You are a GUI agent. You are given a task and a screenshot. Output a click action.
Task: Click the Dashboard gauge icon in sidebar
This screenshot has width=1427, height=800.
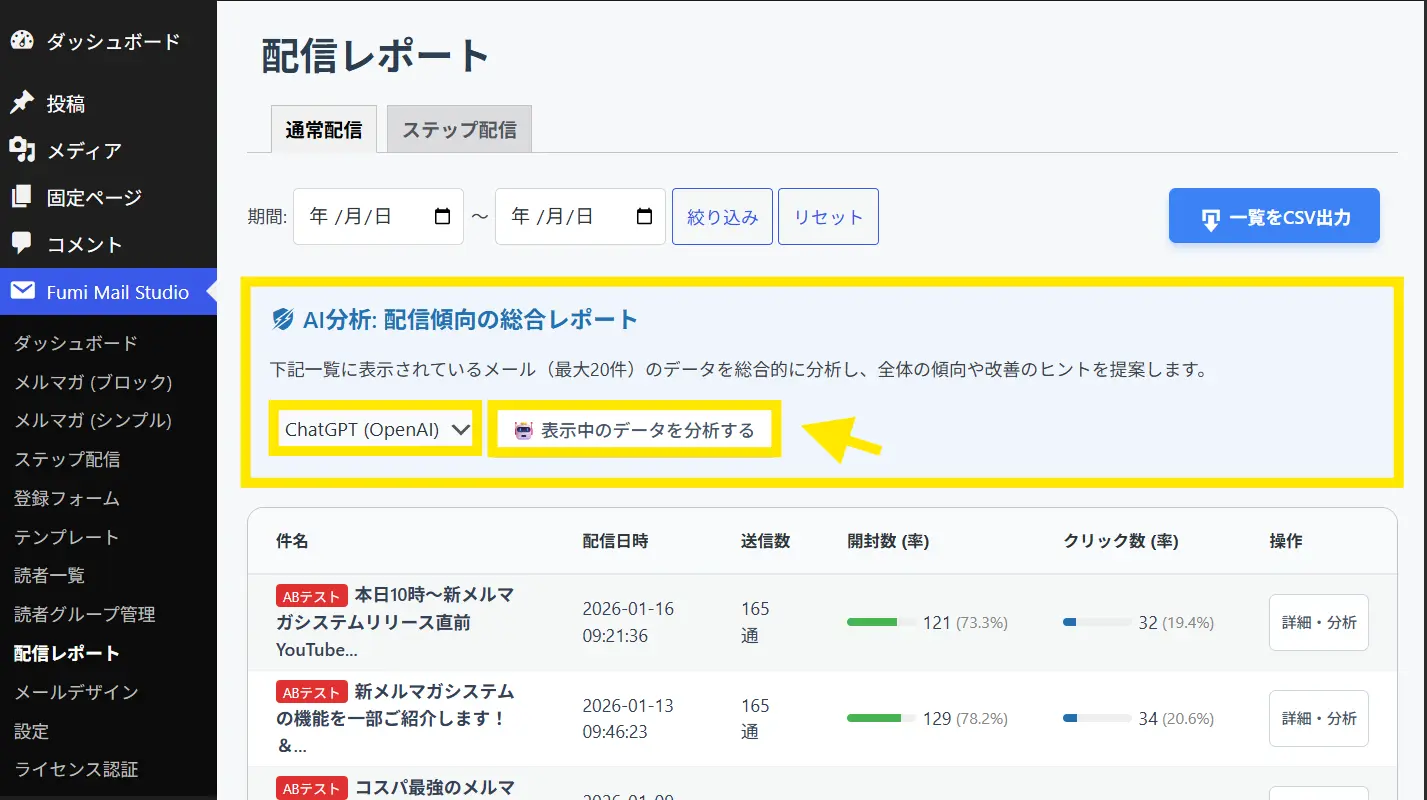[22, 41]
